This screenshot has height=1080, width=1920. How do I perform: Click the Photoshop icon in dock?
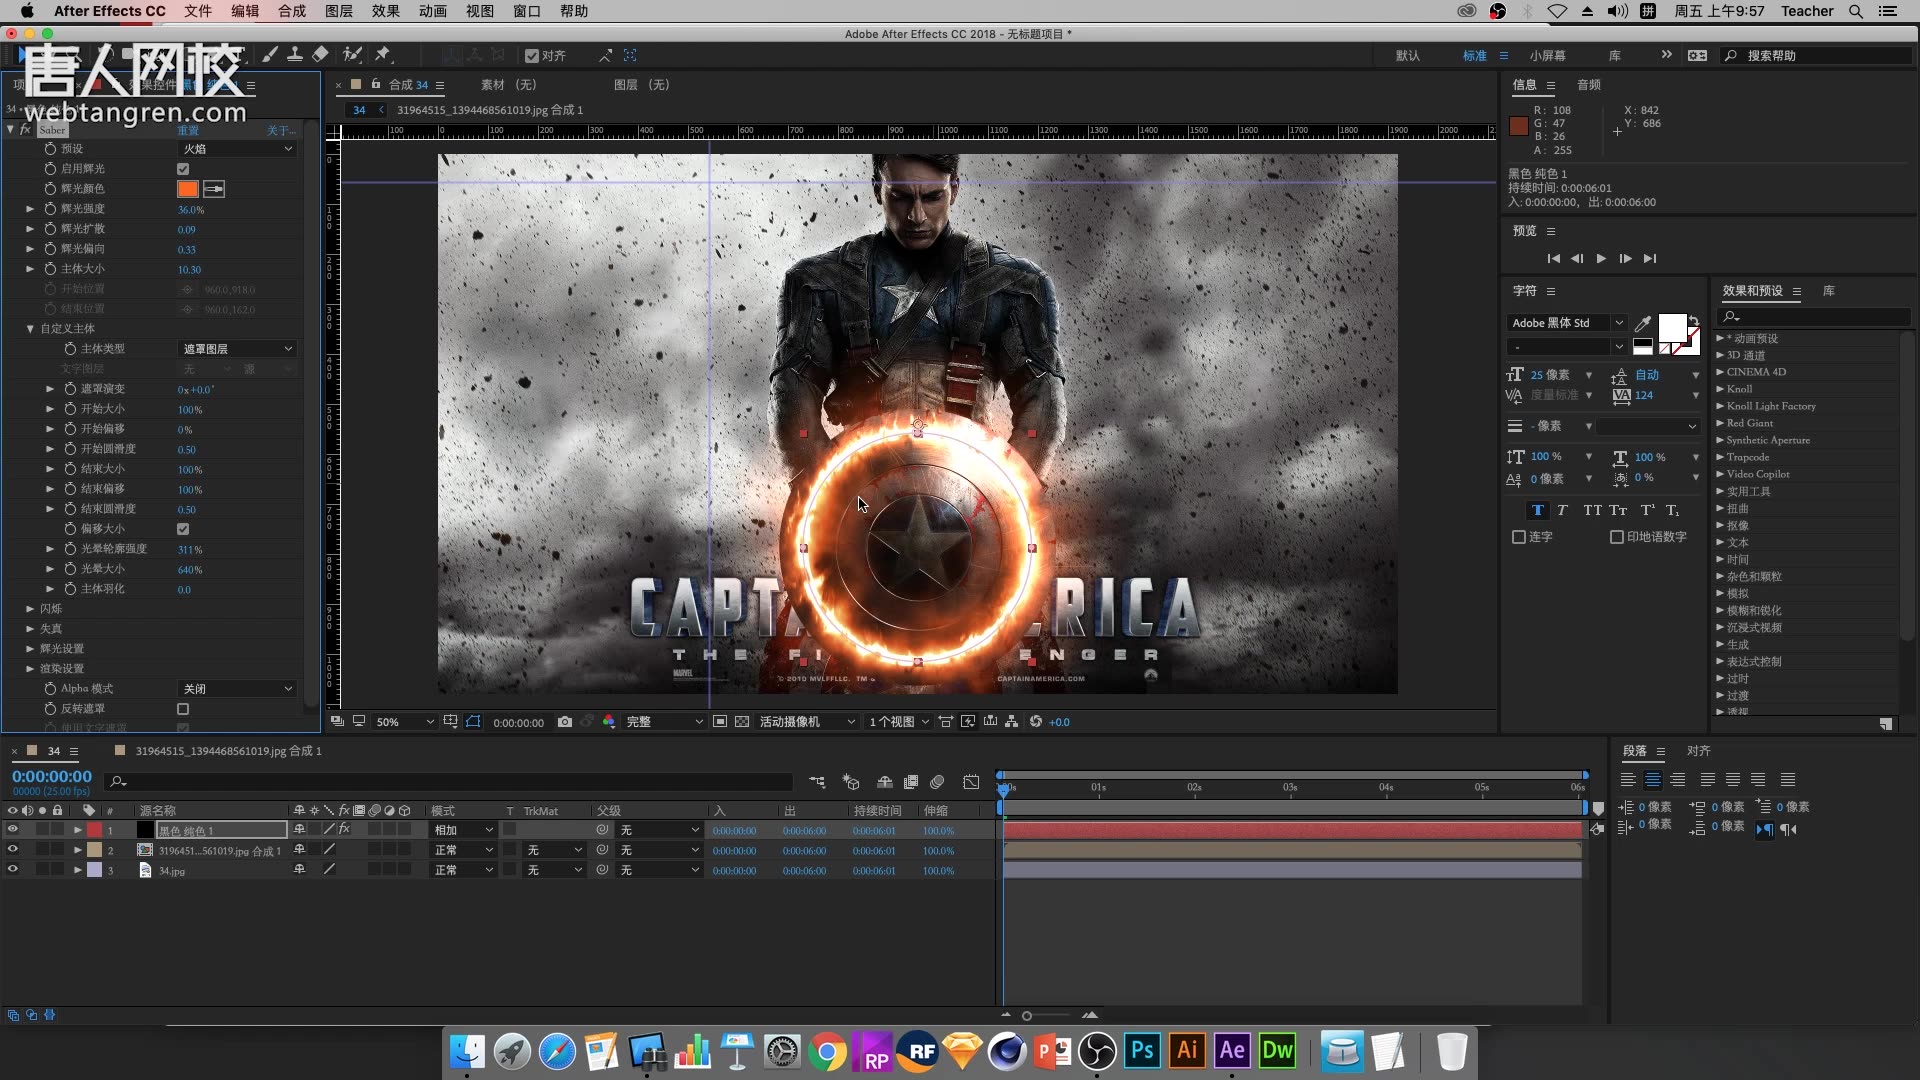[x=1141, y=1051]
